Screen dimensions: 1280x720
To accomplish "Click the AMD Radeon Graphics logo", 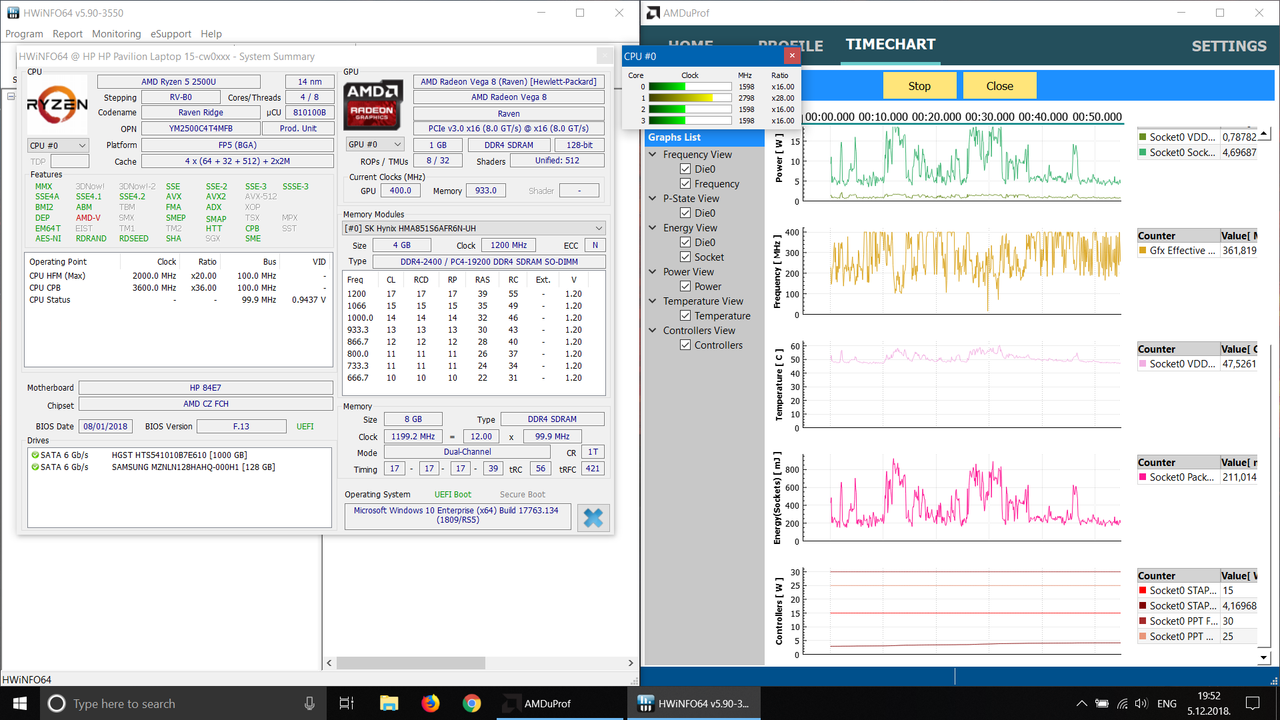I will tap(373, 105).
